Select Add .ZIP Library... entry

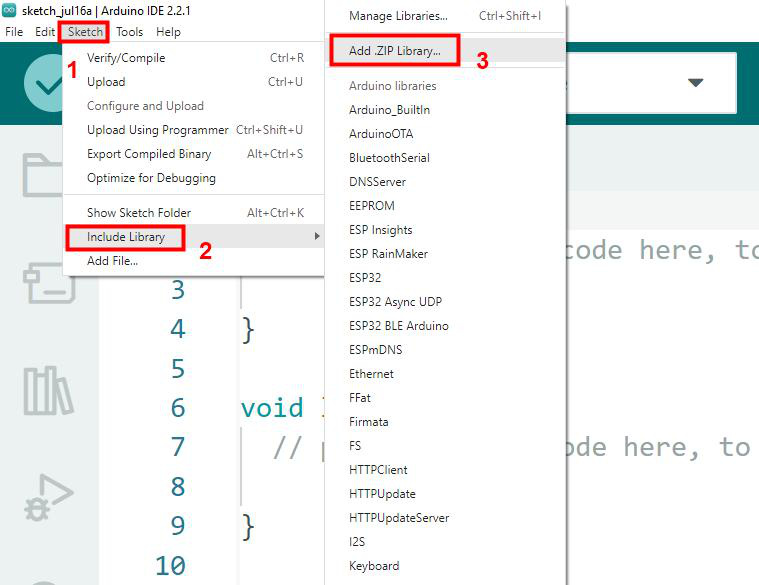[445, 51]
